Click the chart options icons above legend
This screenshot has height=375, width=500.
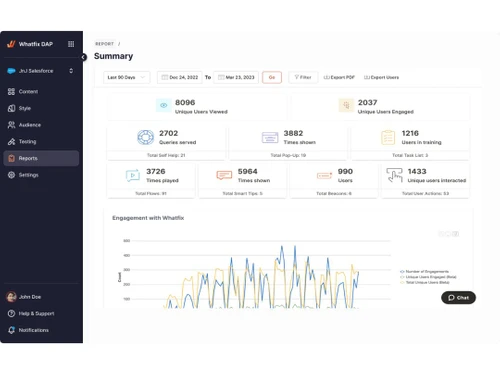coord(449,234)
